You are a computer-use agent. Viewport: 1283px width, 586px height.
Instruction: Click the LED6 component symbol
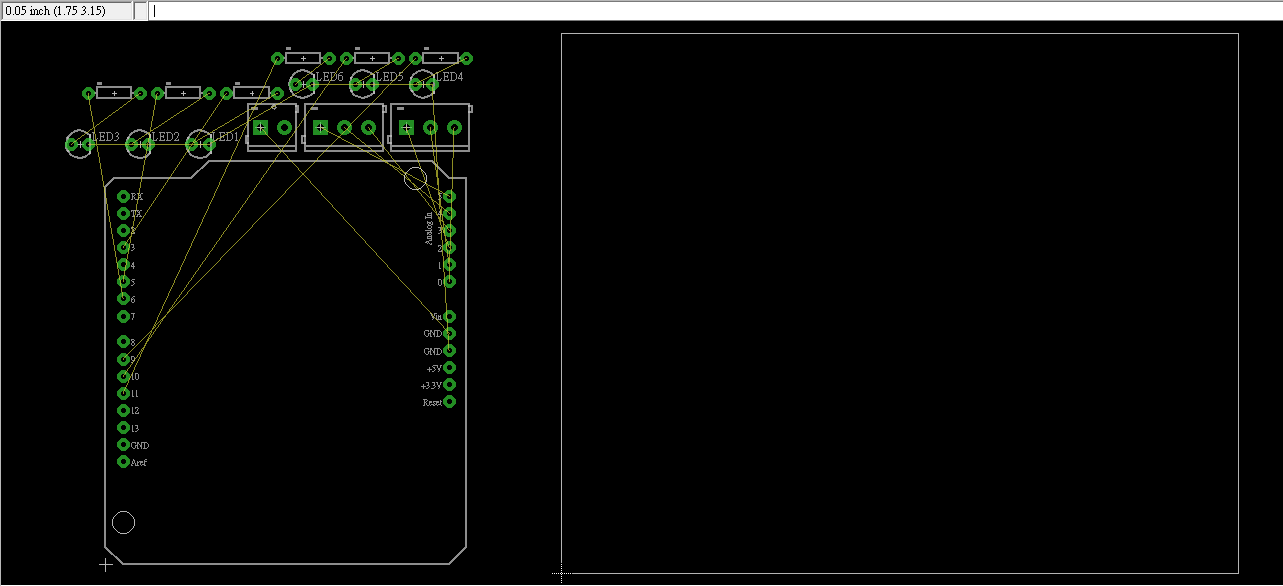(303, 84)
